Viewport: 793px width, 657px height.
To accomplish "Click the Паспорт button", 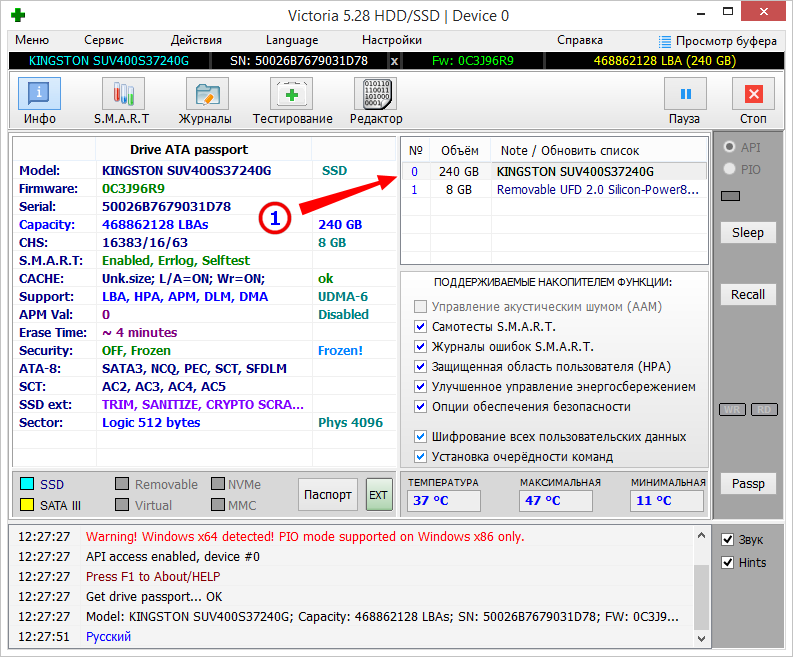I will pyautogui.click(x=328, y=495).
